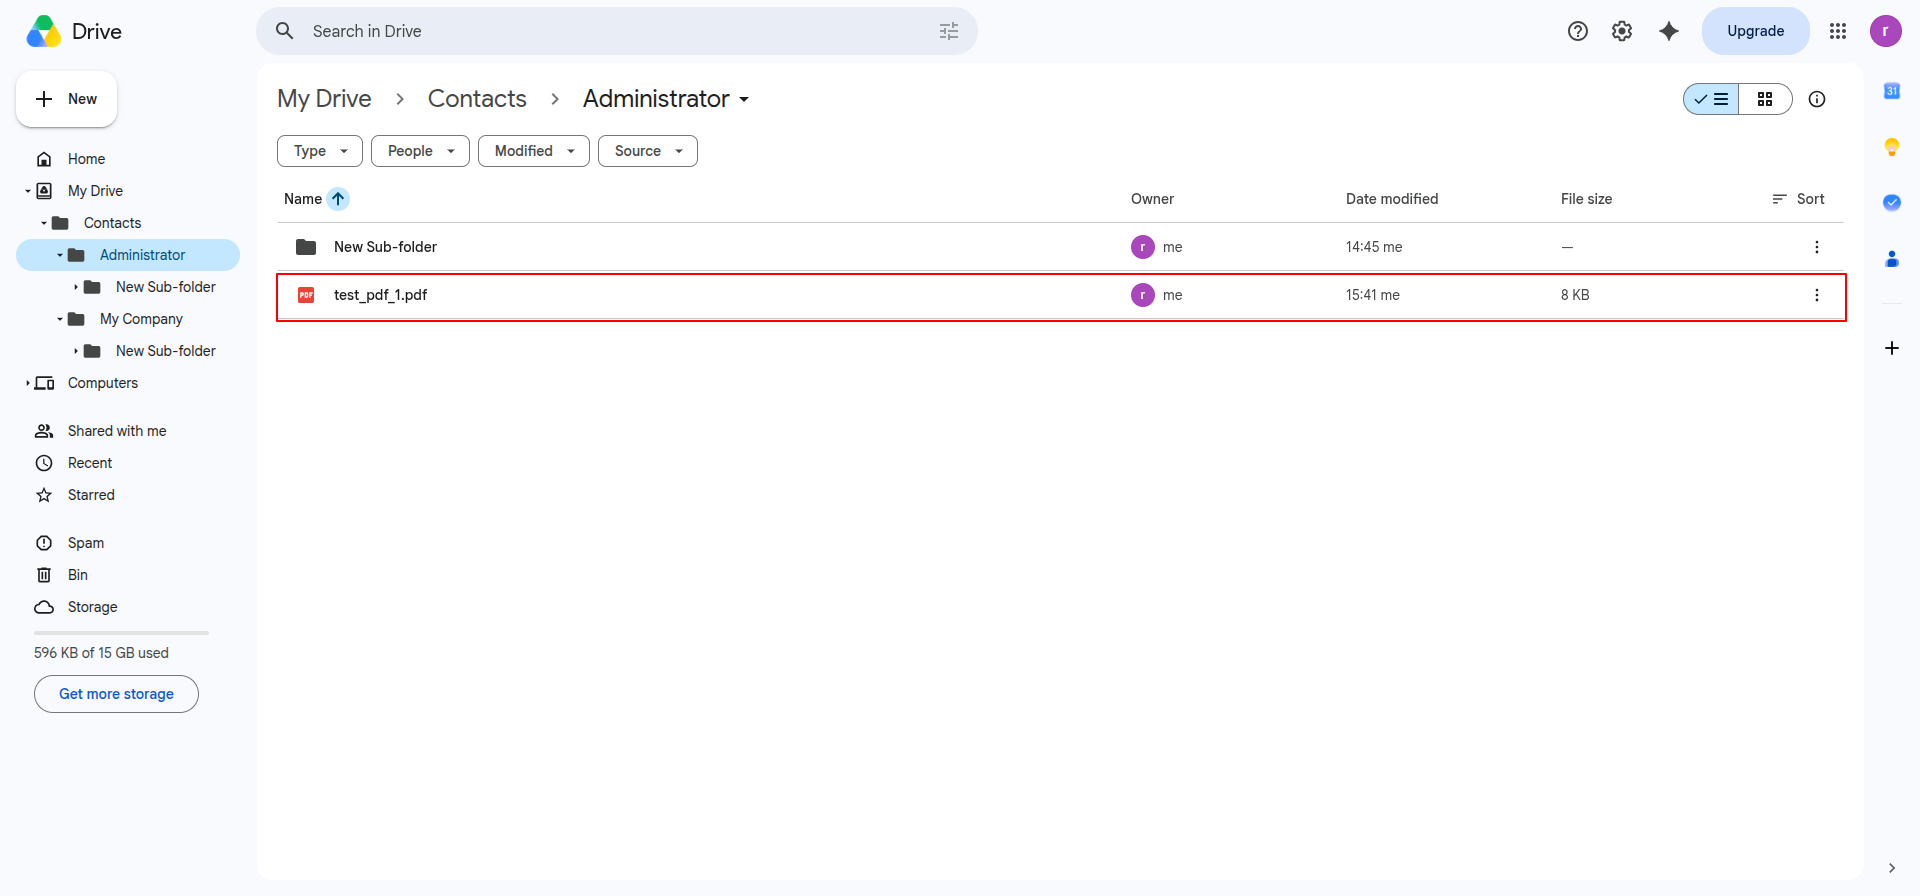Launch Gemini sparkle assistant
1920x896 pixels.
[1669, 31]
